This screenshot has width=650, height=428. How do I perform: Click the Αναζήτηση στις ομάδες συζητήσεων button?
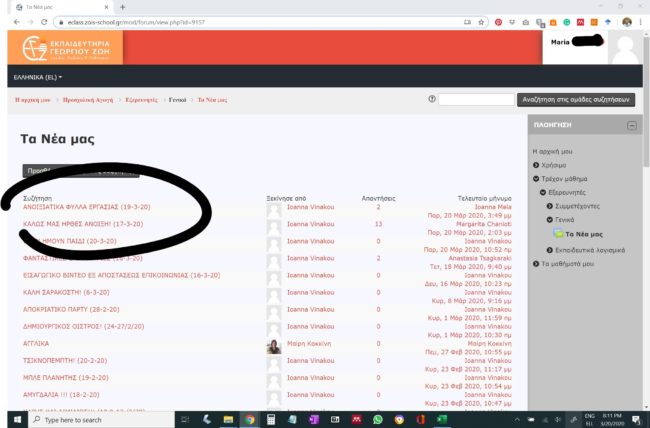point(576,100)
